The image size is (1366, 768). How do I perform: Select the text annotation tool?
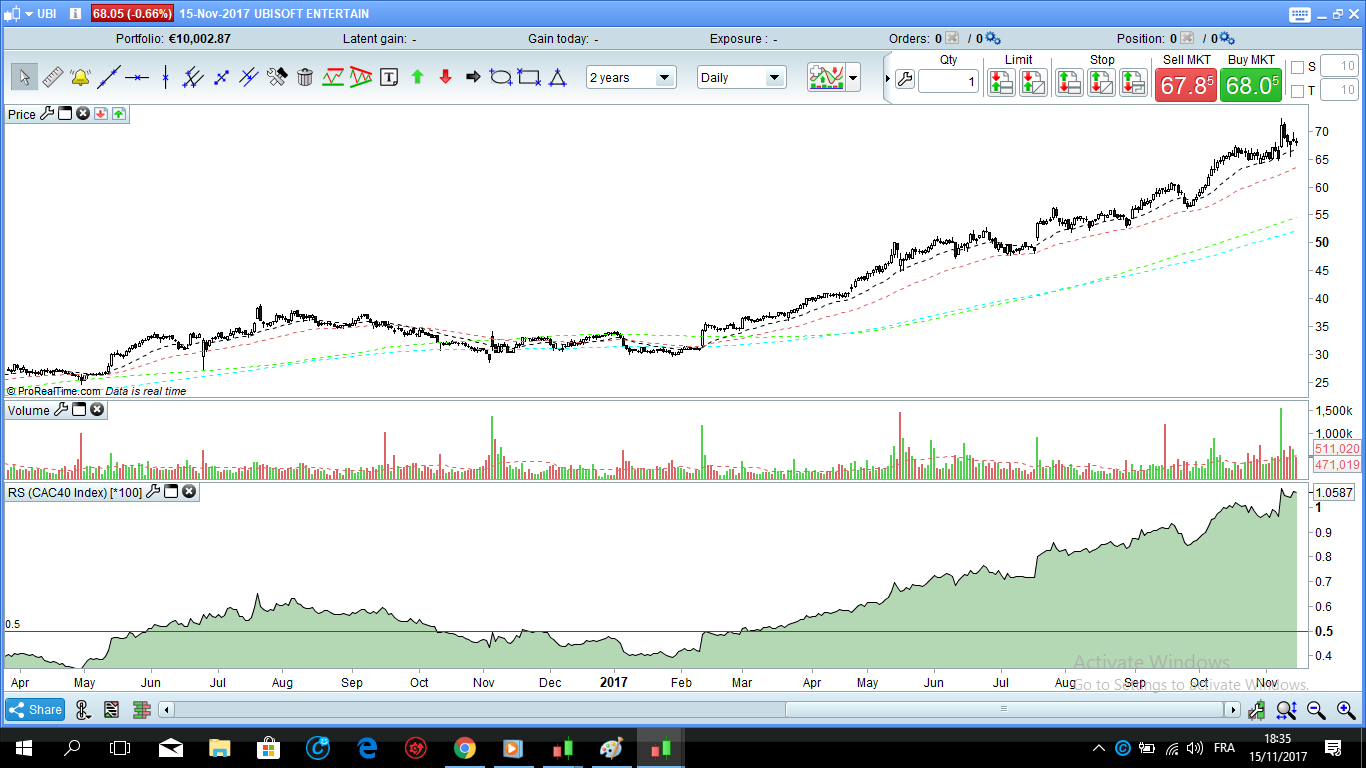point(389,77)
